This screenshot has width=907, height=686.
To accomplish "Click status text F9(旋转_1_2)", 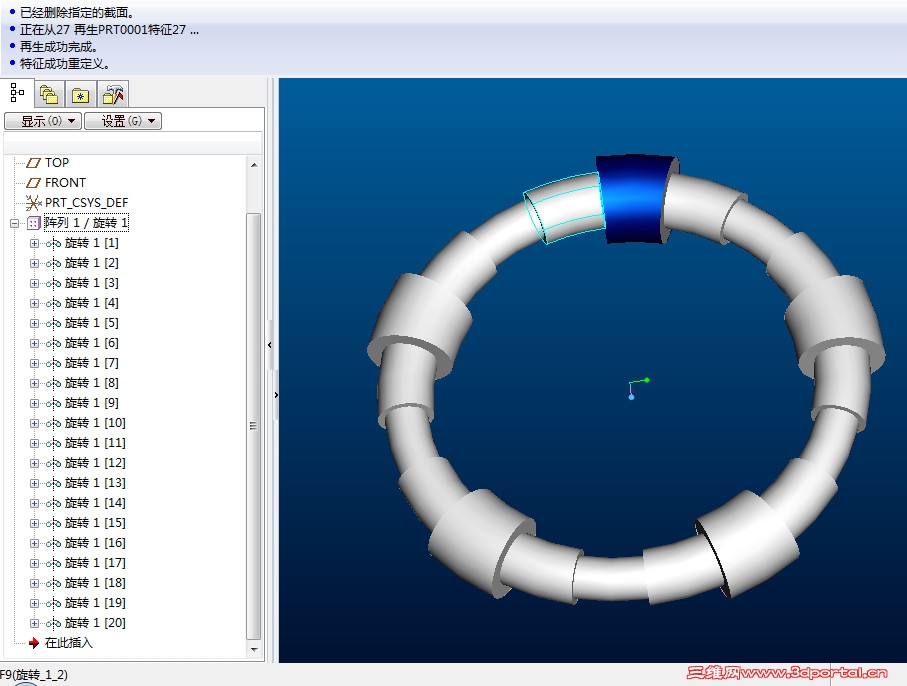I will [x=34, y=675].
